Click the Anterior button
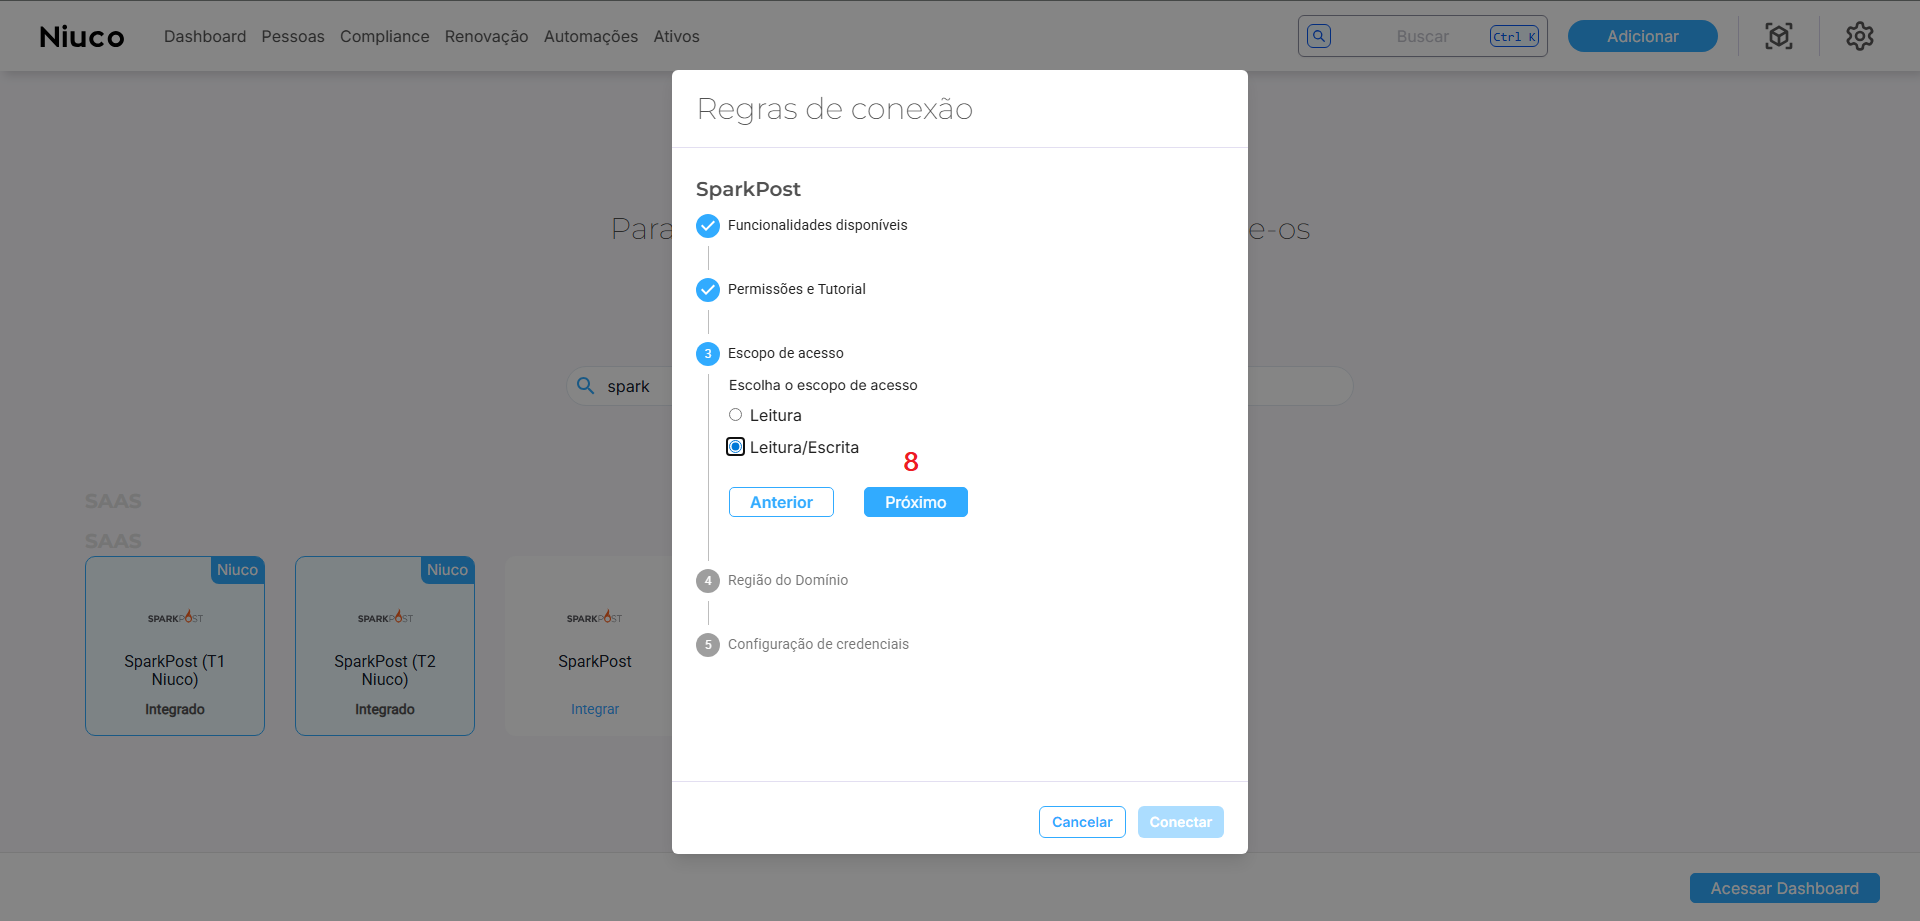This screenshot has height=921, width=1920. (x=781, y=502)
